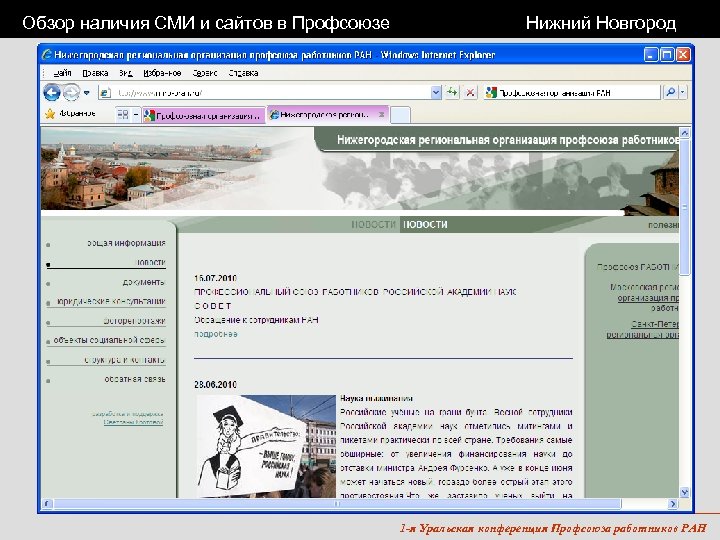Click the Internet Explorer title bar logo
Image resolution: width=720 pixels, height=540 pixels.
point(46,55)
